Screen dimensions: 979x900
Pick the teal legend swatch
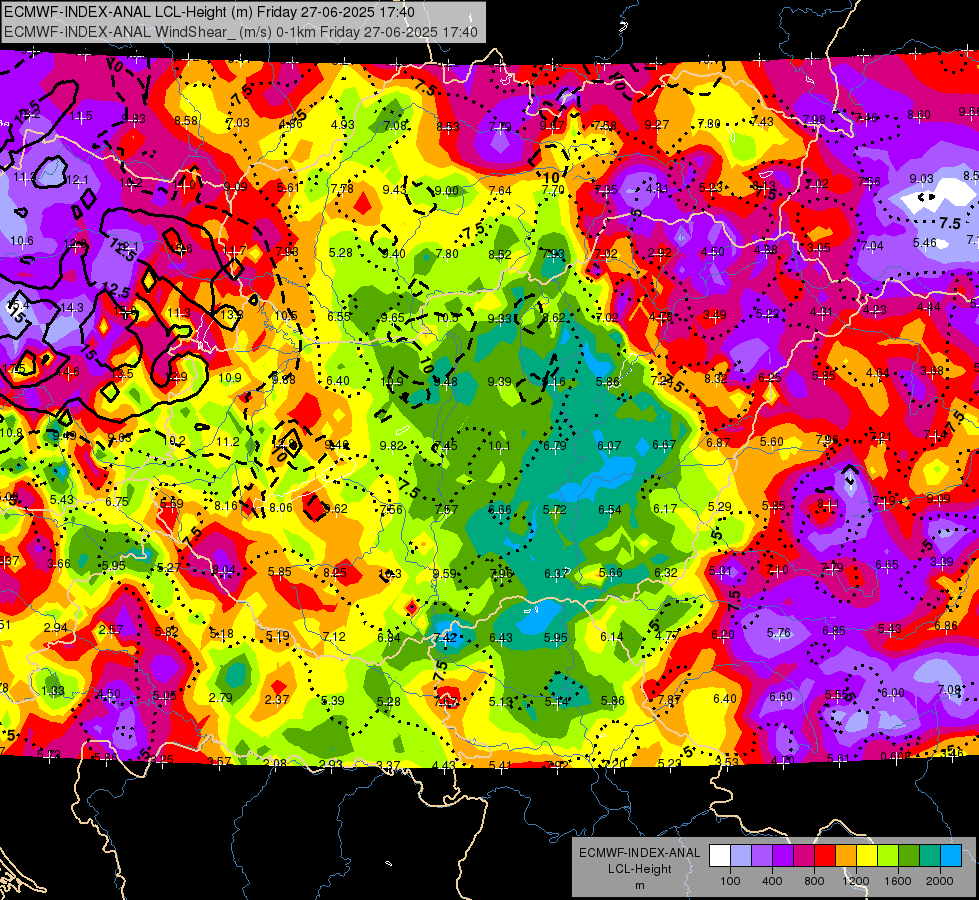pos(930,856)
